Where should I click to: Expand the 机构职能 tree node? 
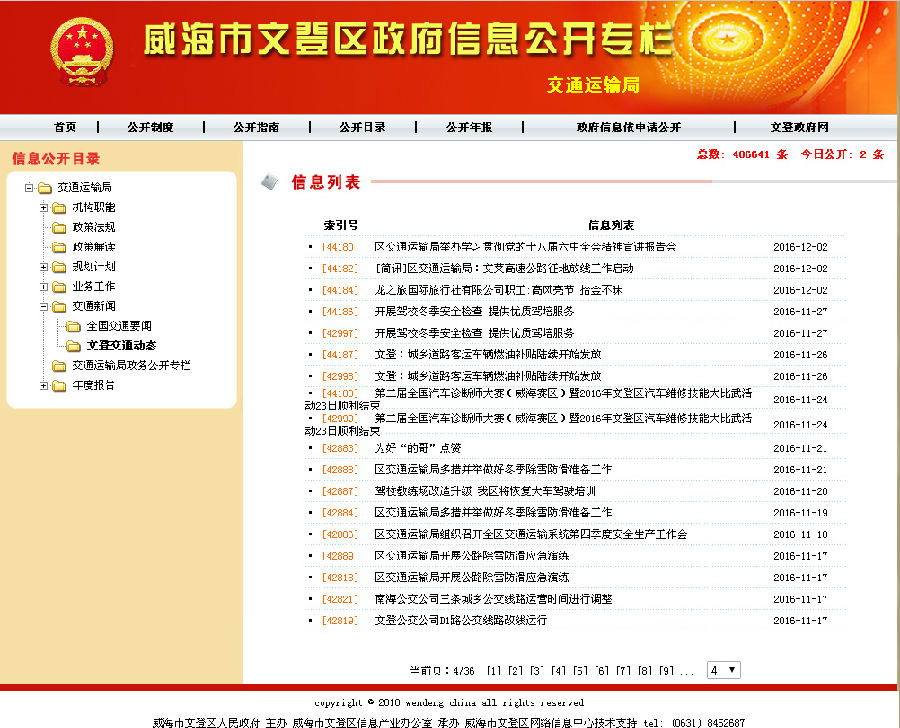pyautogui.click(x=44, y=206)
